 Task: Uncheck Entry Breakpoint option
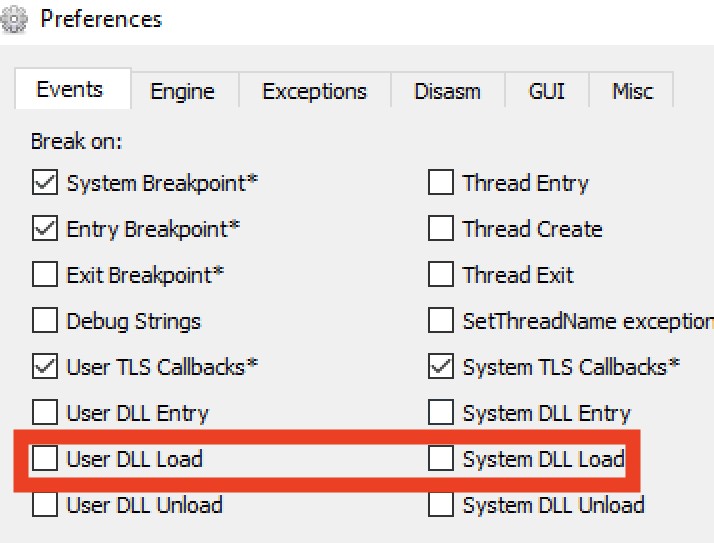[x=45, y=229]
